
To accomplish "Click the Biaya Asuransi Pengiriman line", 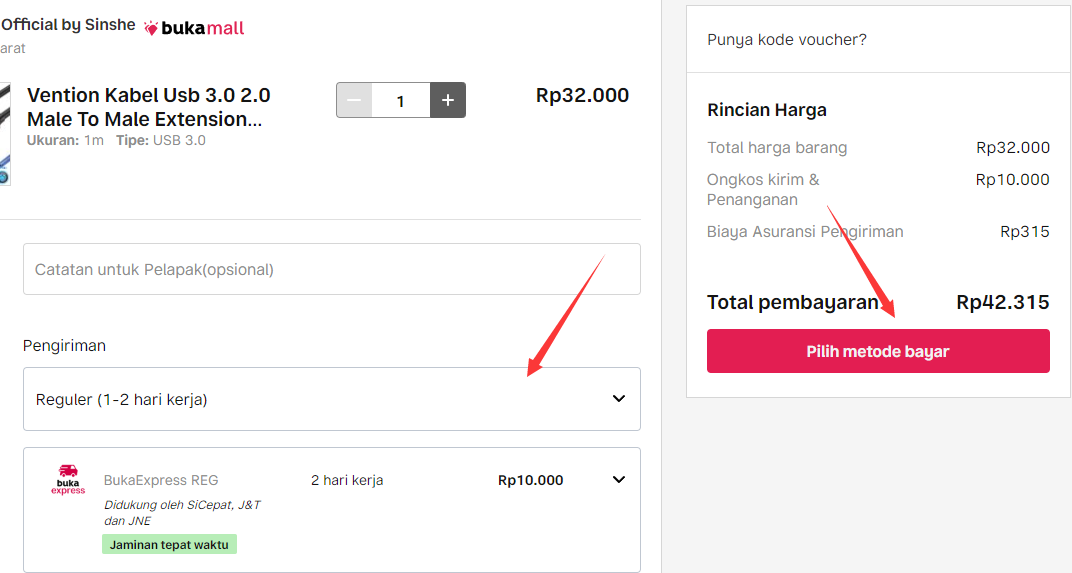I will 805,232.
